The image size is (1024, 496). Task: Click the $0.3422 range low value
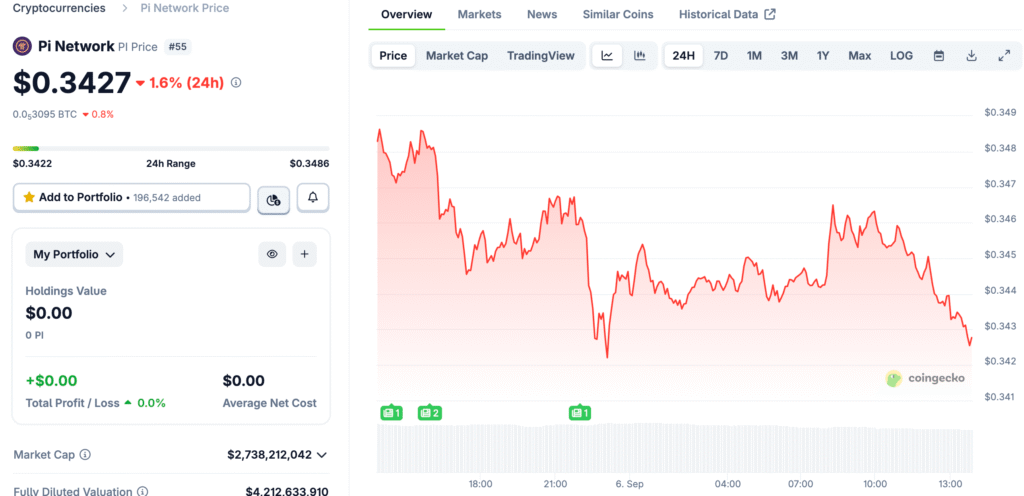33,164
